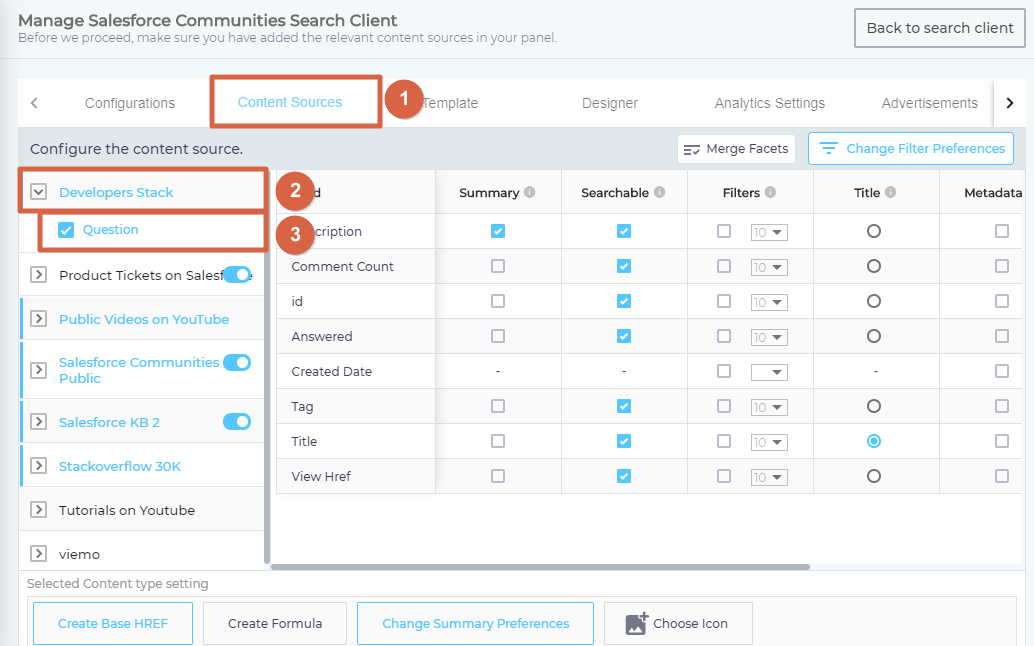Viewport: 1034px width, 646px height.
Task: Enable Filters checkbox for Created Date row
Action: click(724, 370)
